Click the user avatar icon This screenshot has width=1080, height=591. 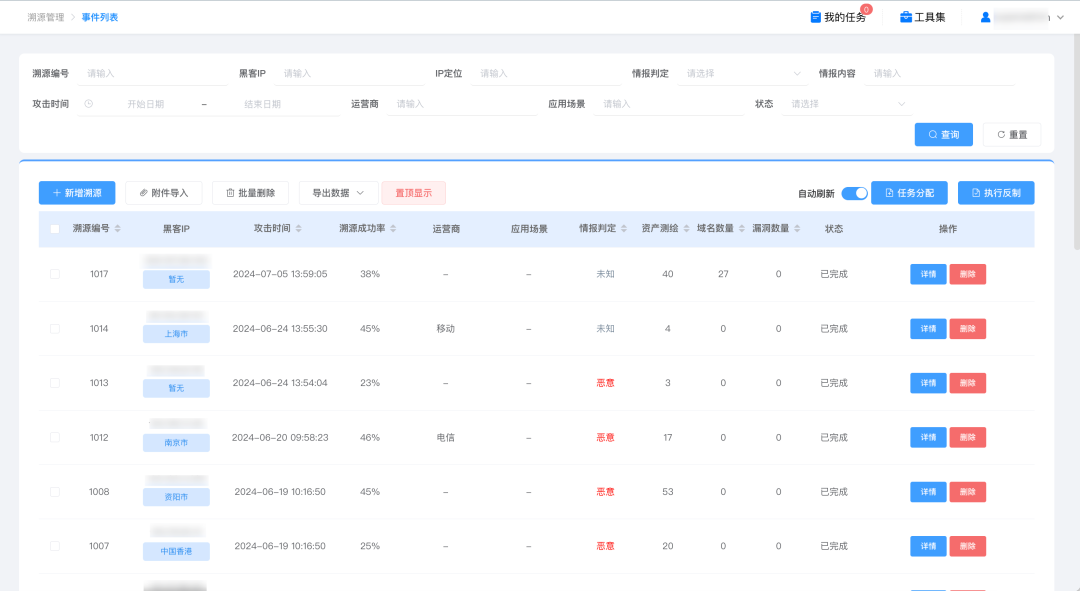[x=985, y=17]
